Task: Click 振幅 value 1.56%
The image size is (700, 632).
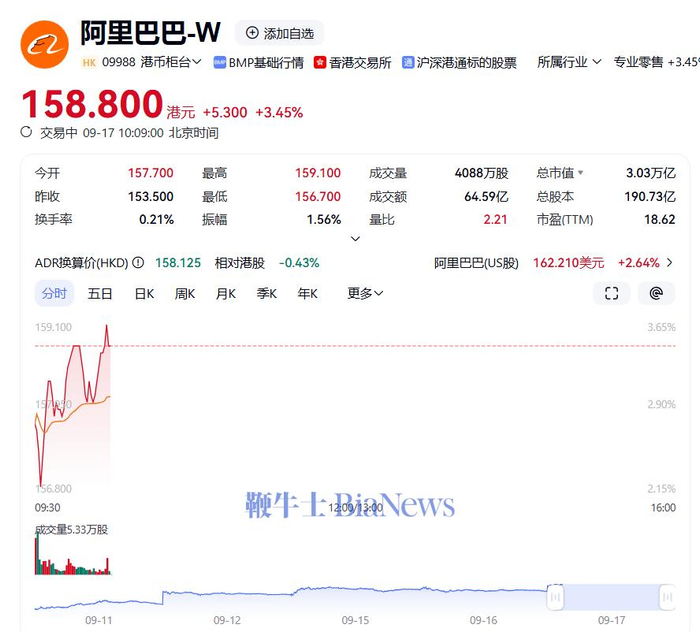Action: (x=324, y=220)
